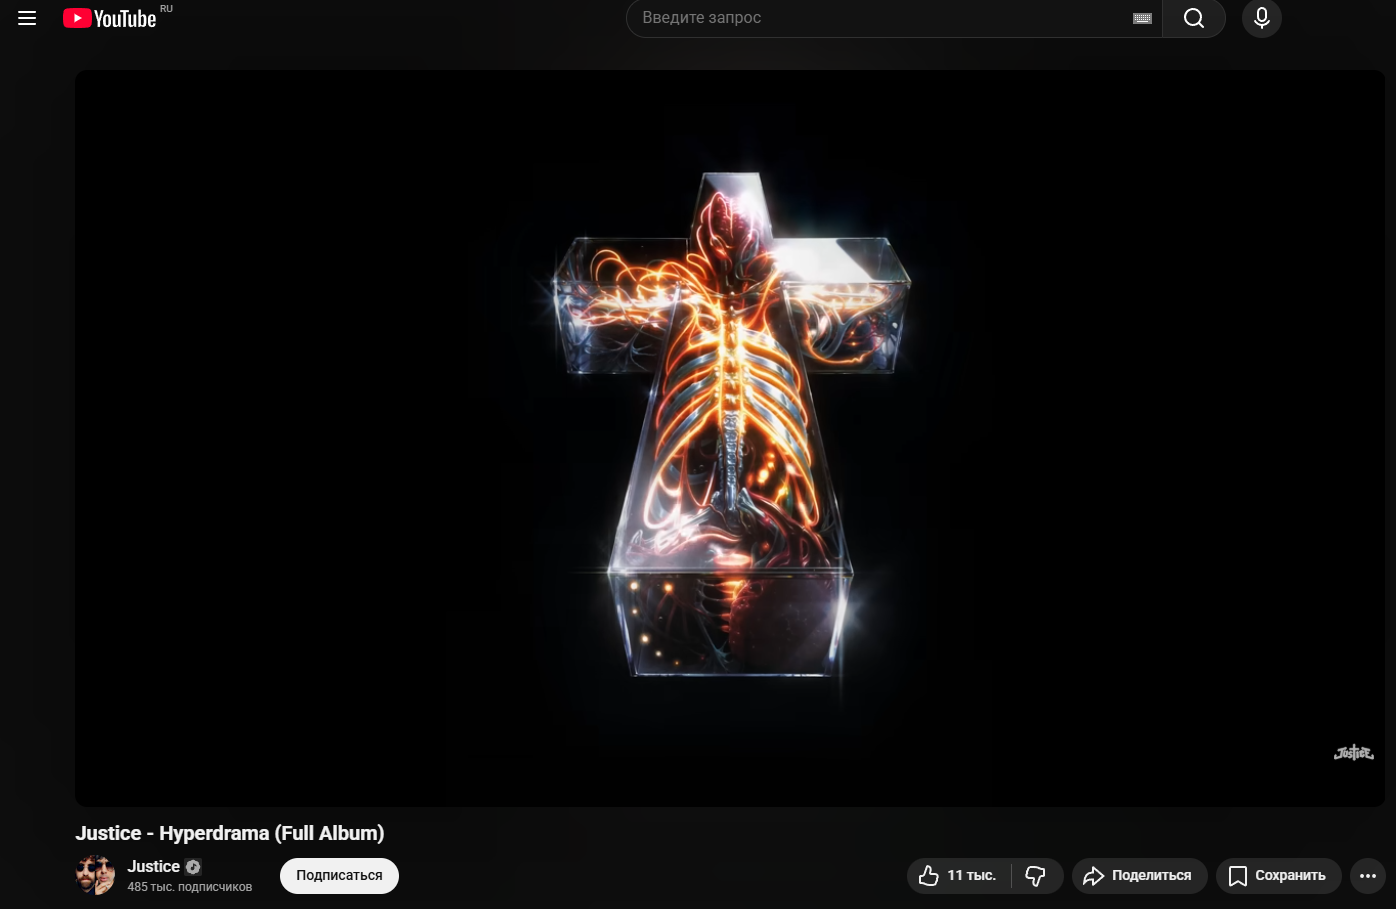This screenshot has width=1396, height=909.
Task: Start voice search with microphone
Action: point(1262,18)
